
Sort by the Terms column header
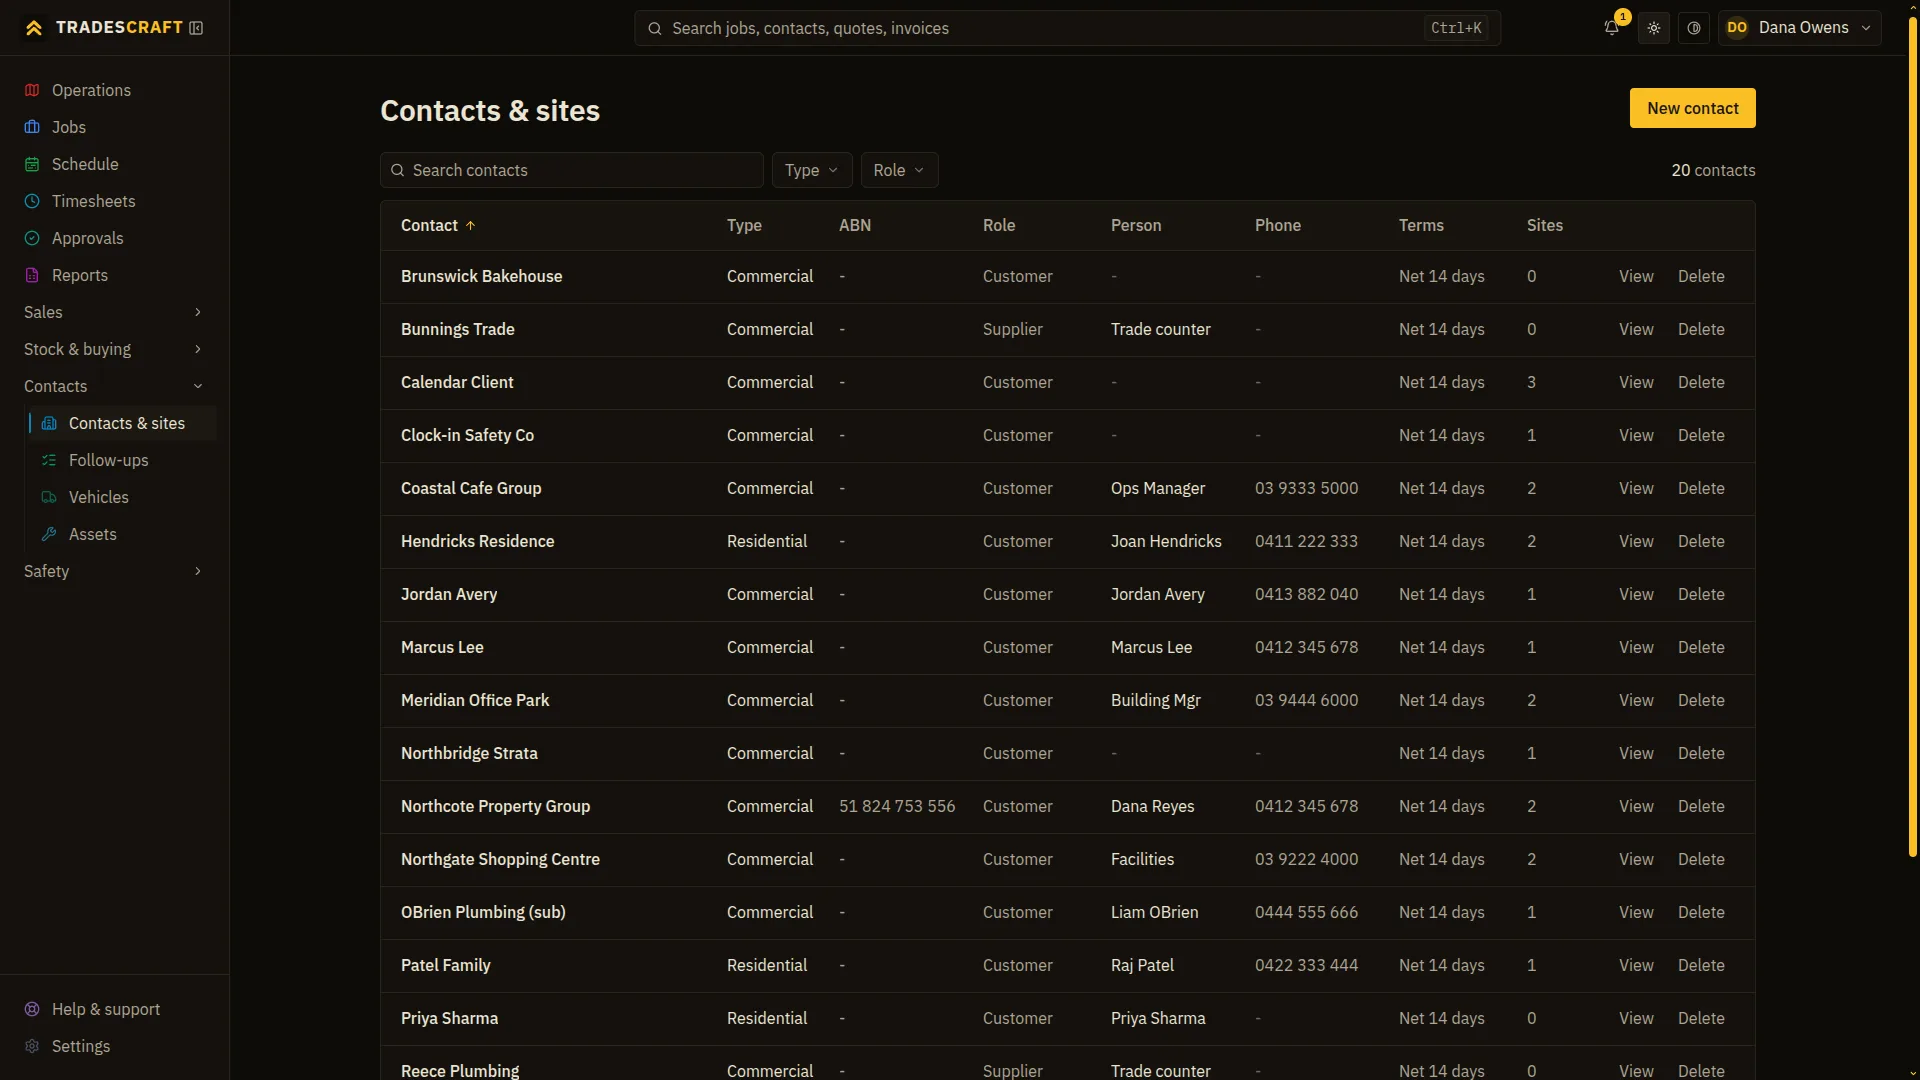tap(1421, 226)
